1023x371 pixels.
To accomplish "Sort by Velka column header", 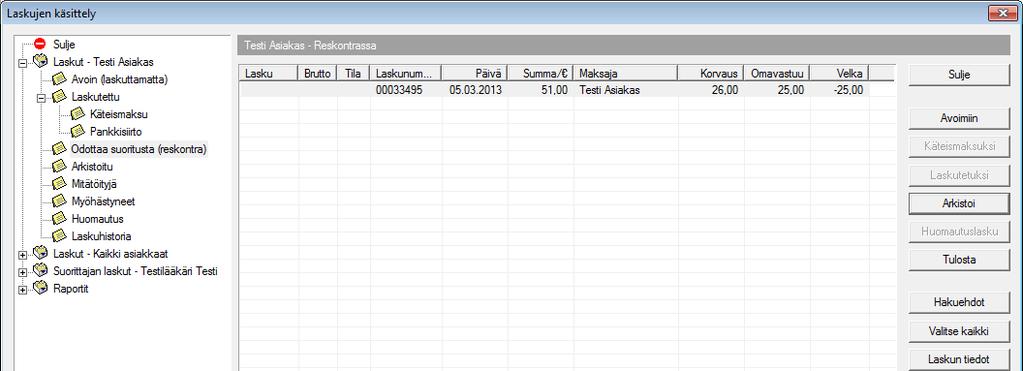I will (x=840, y=74).
